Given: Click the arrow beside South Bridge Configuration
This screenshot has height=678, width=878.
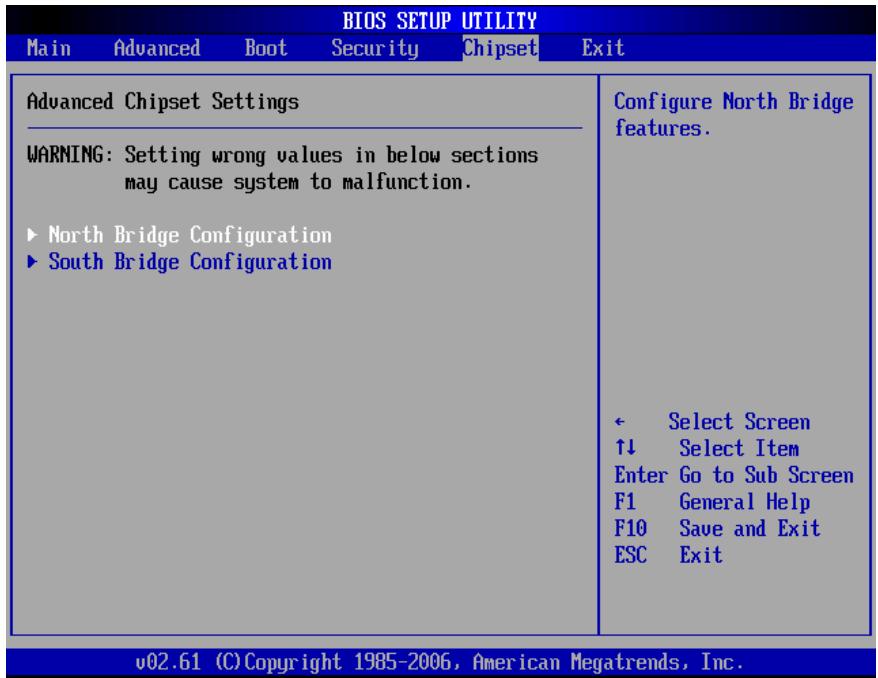Looking at the screenshot, I should [x=32, y=261].
